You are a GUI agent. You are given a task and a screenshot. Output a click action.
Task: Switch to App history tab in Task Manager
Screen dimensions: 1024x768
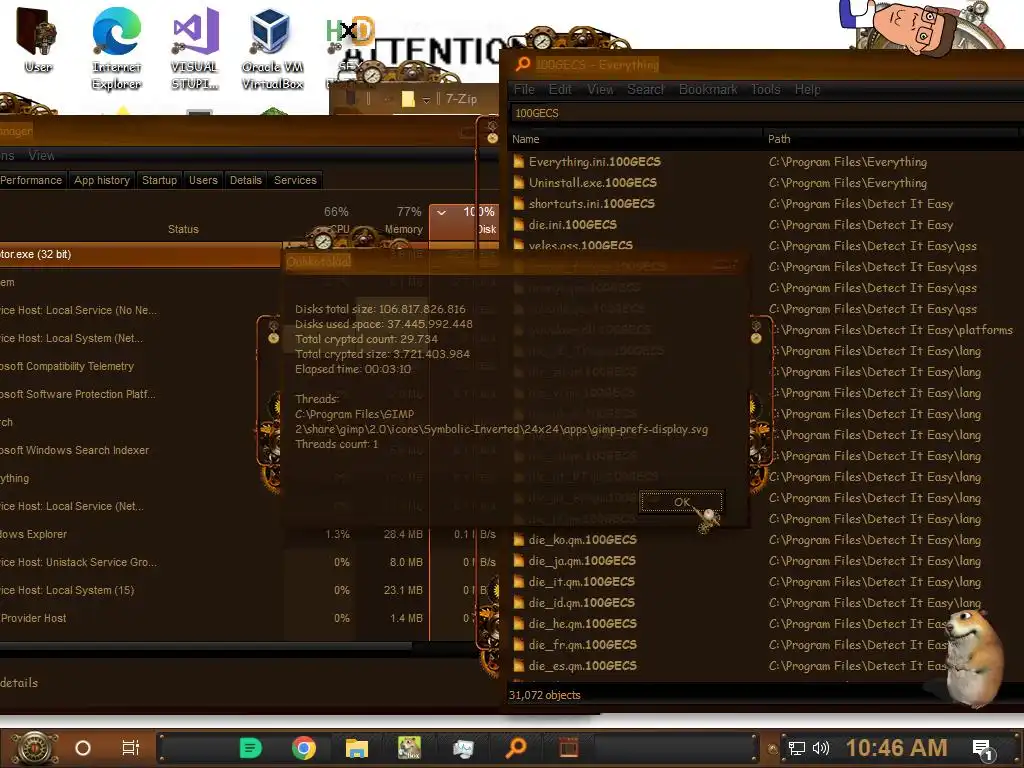coord(102,180)
